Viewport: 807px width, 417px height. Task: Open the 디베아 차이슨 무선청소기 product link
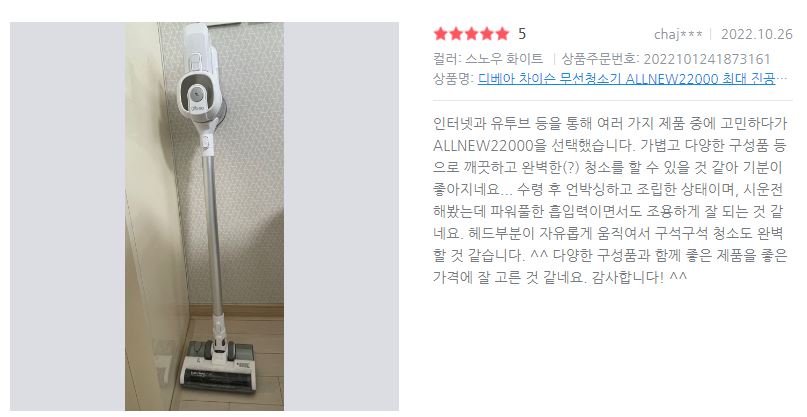(x=626, y=79)
